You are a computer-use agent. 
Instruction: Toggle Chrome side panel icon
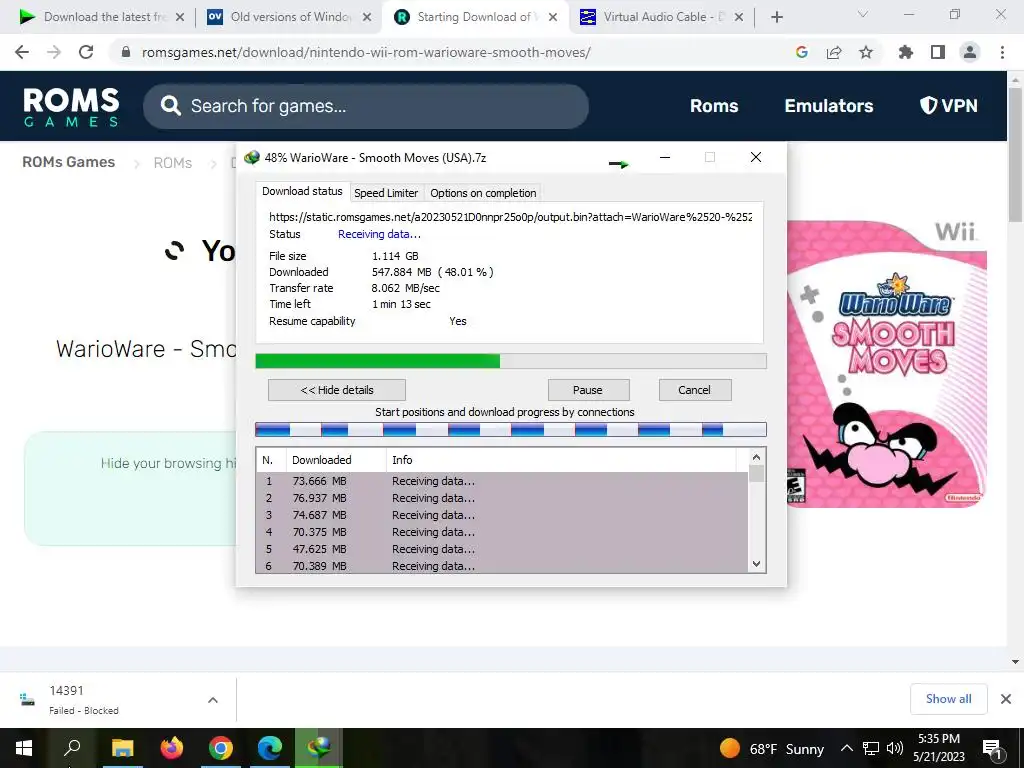pyautogui.click(x=938, y=52)
